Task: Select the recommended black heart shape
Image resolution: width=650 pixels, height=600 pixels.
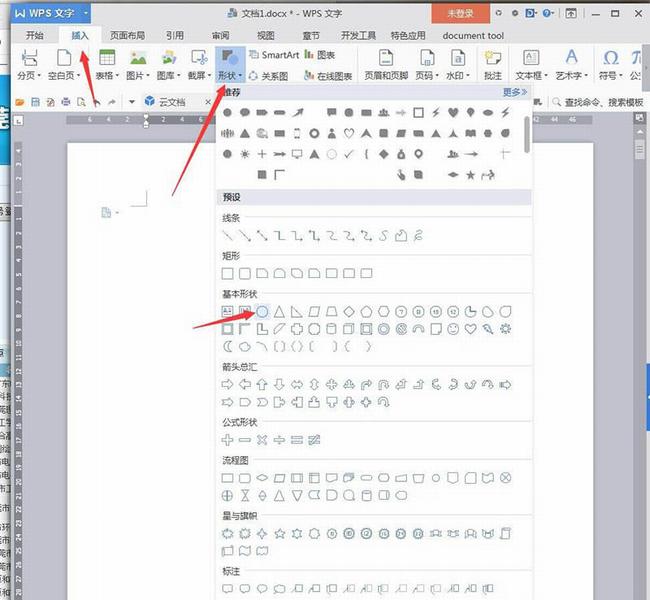Action: pyautogui.click(x=453, y=112)
